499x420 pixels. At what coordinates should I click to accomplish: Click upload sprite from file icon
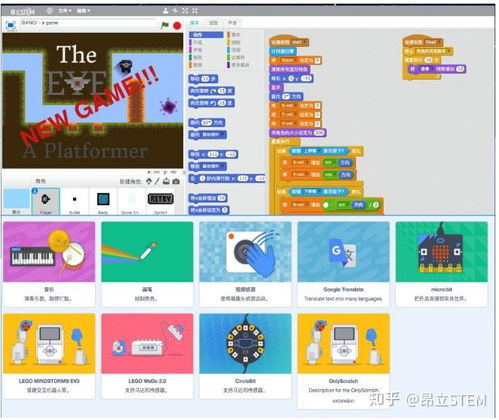coord(166,181)
